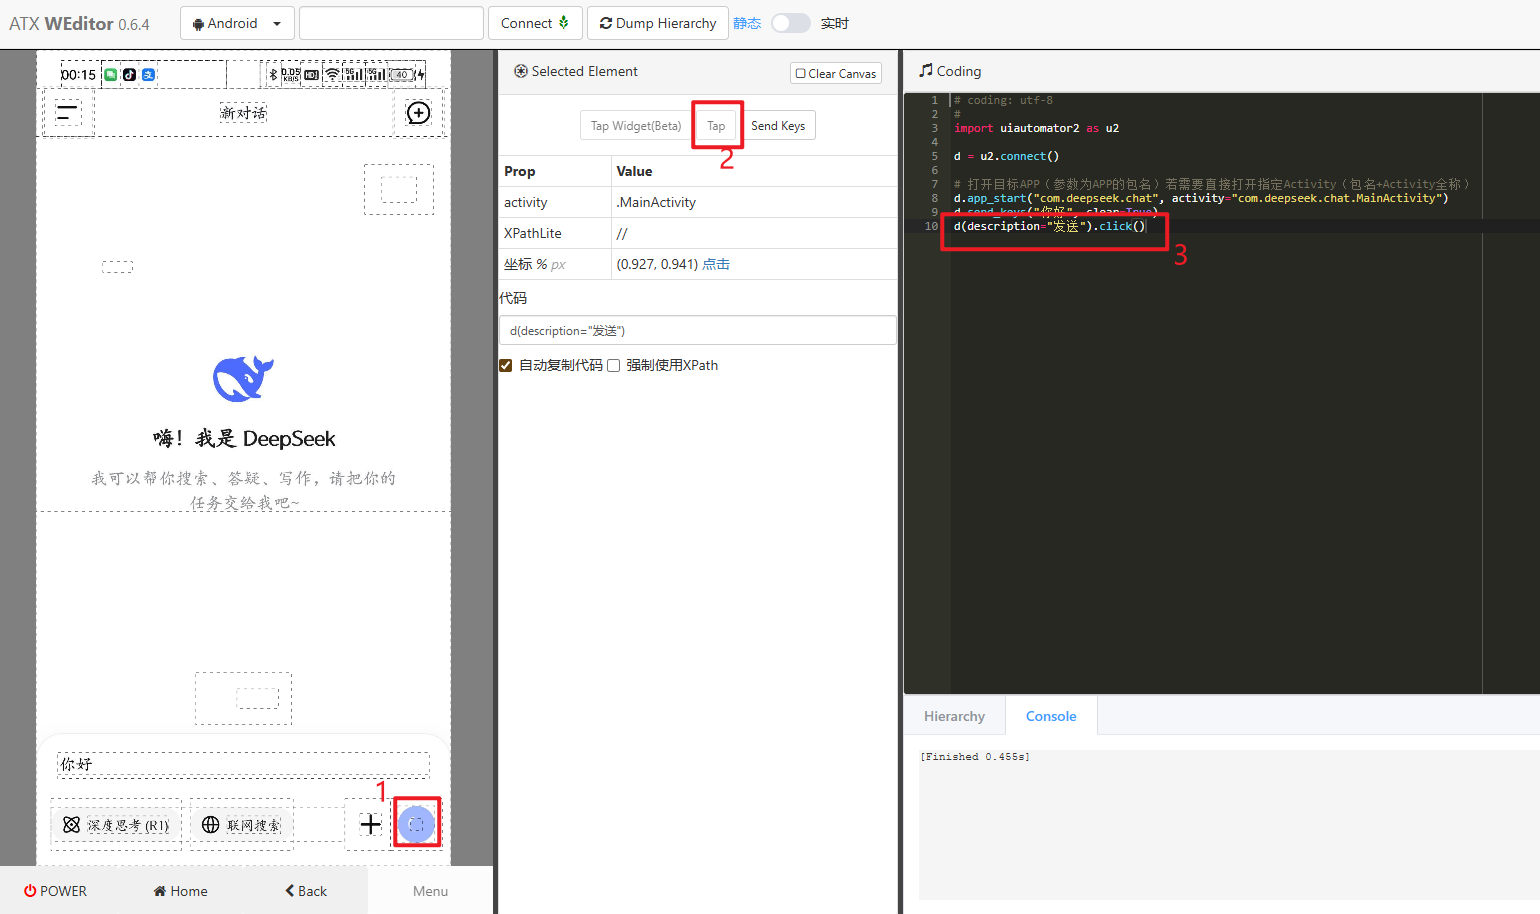The image size is (1540, 914).
Task: Tap the new chat plus-circle icon
Action: pos(418,113)
